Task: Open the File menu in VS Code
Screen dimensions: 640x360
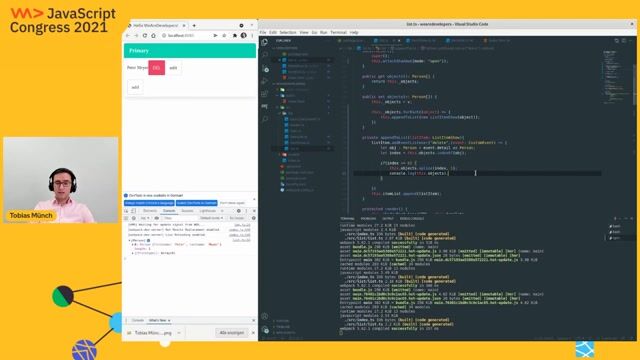Action: (x=263, y=32)
